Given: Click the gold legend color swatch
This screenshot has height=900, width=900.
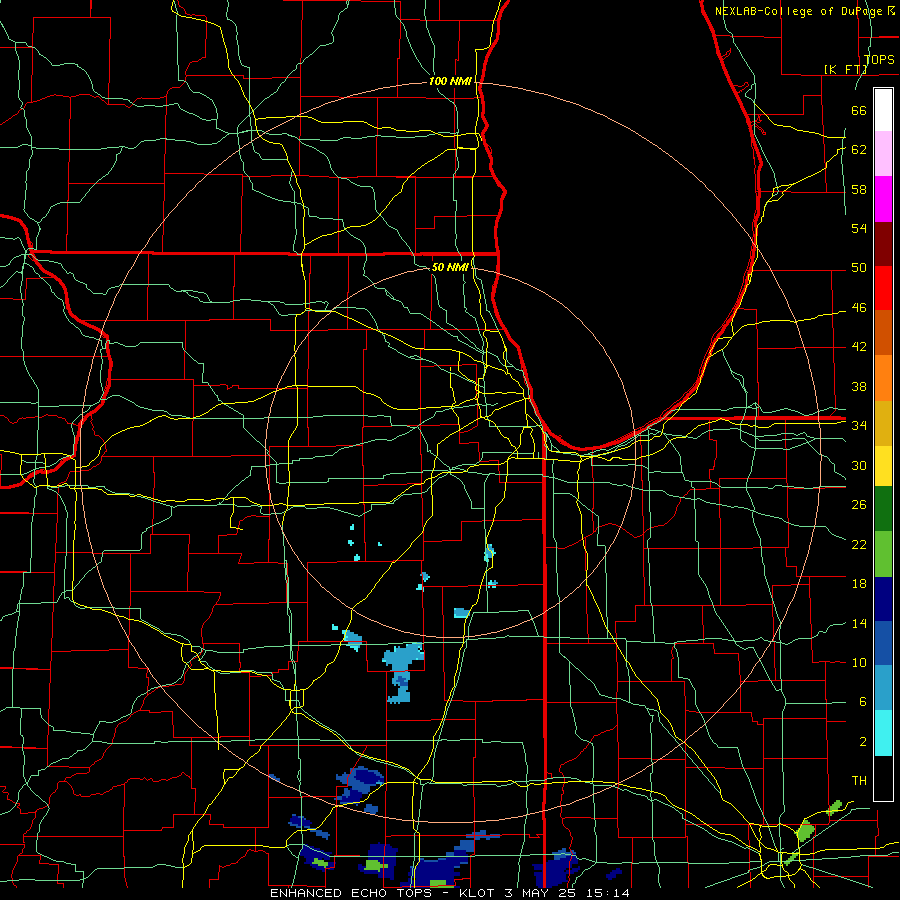Looking at the screenshot, I should [x=883, y=423].
